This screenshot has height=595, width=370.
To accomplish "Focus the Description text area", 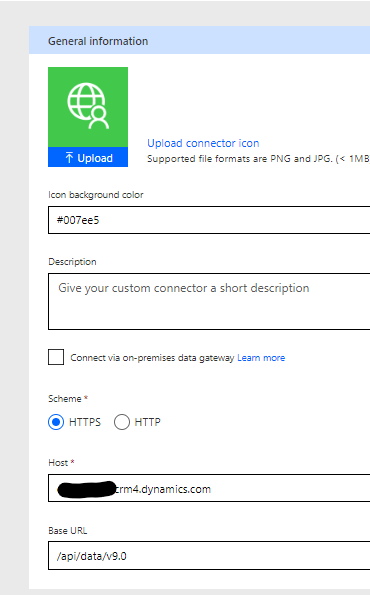I will coord(209,301).
